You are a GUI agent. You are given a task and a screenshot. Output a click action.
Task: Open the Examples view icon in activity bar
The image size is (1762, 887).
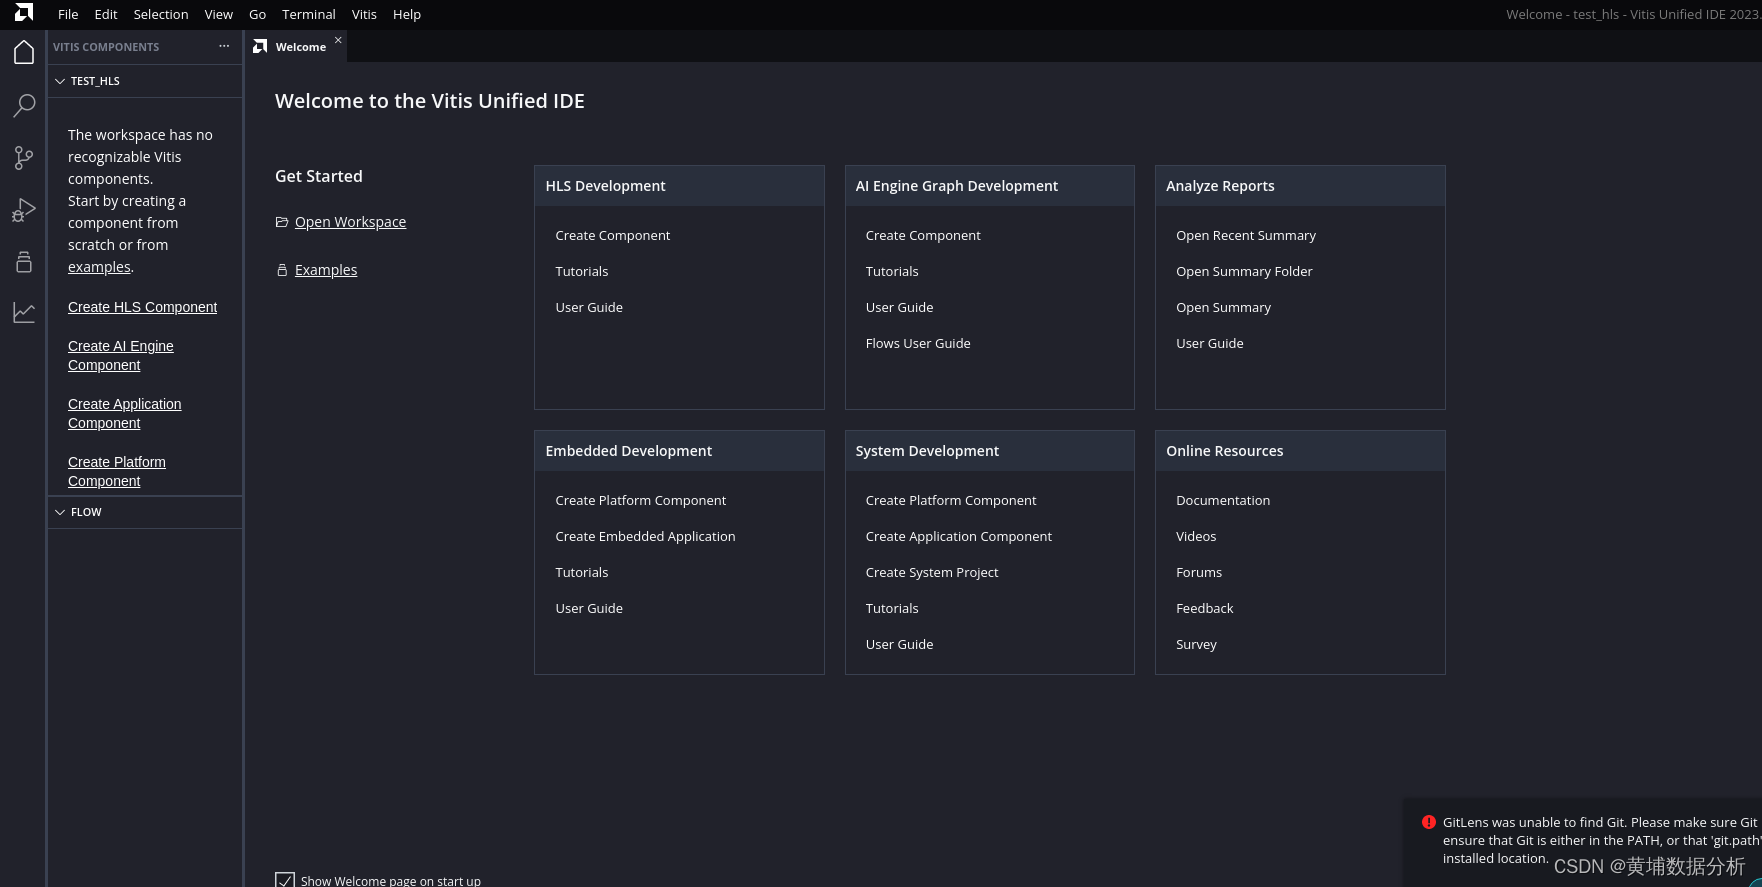(x=24, y=262)
